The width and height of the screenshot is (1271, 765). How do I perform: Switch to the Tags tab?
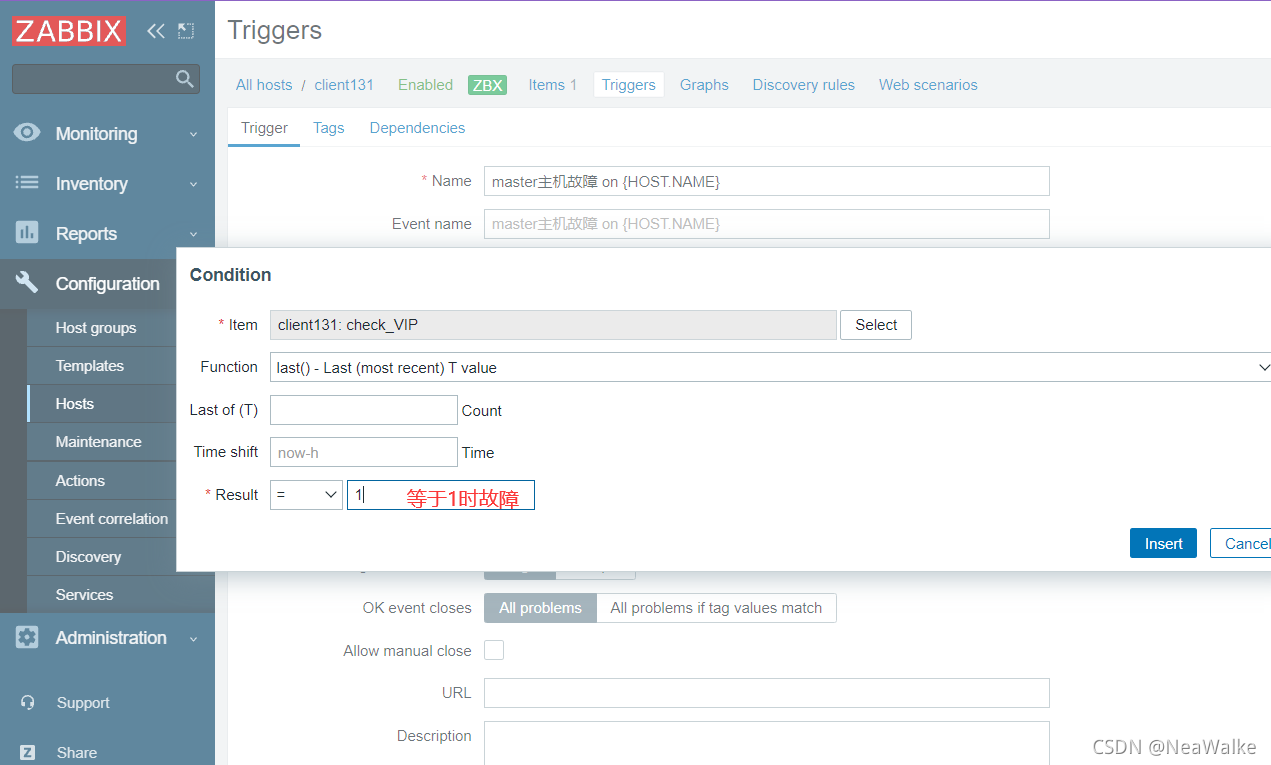click(x=328, y=128)
